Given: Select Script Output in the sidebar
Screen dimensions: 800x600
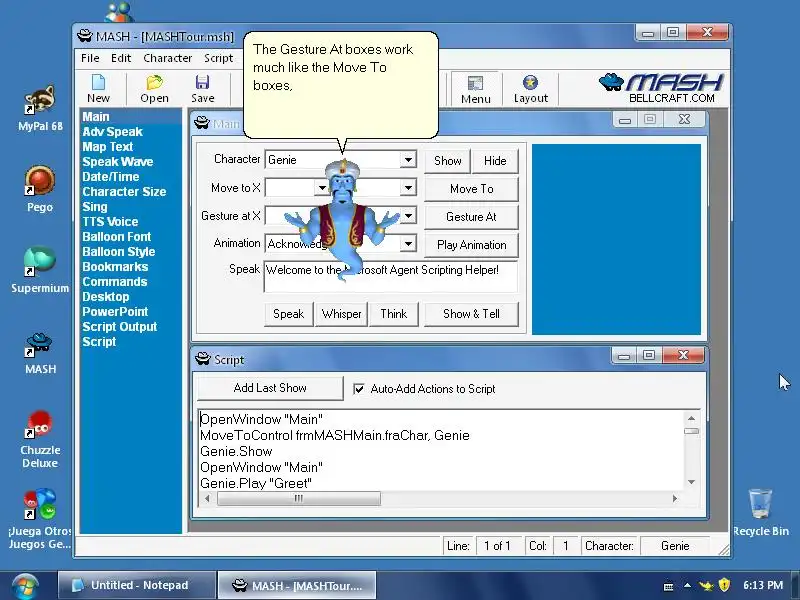Looking at the screenshot, I should pyautogui.click(x=119, y=327).
